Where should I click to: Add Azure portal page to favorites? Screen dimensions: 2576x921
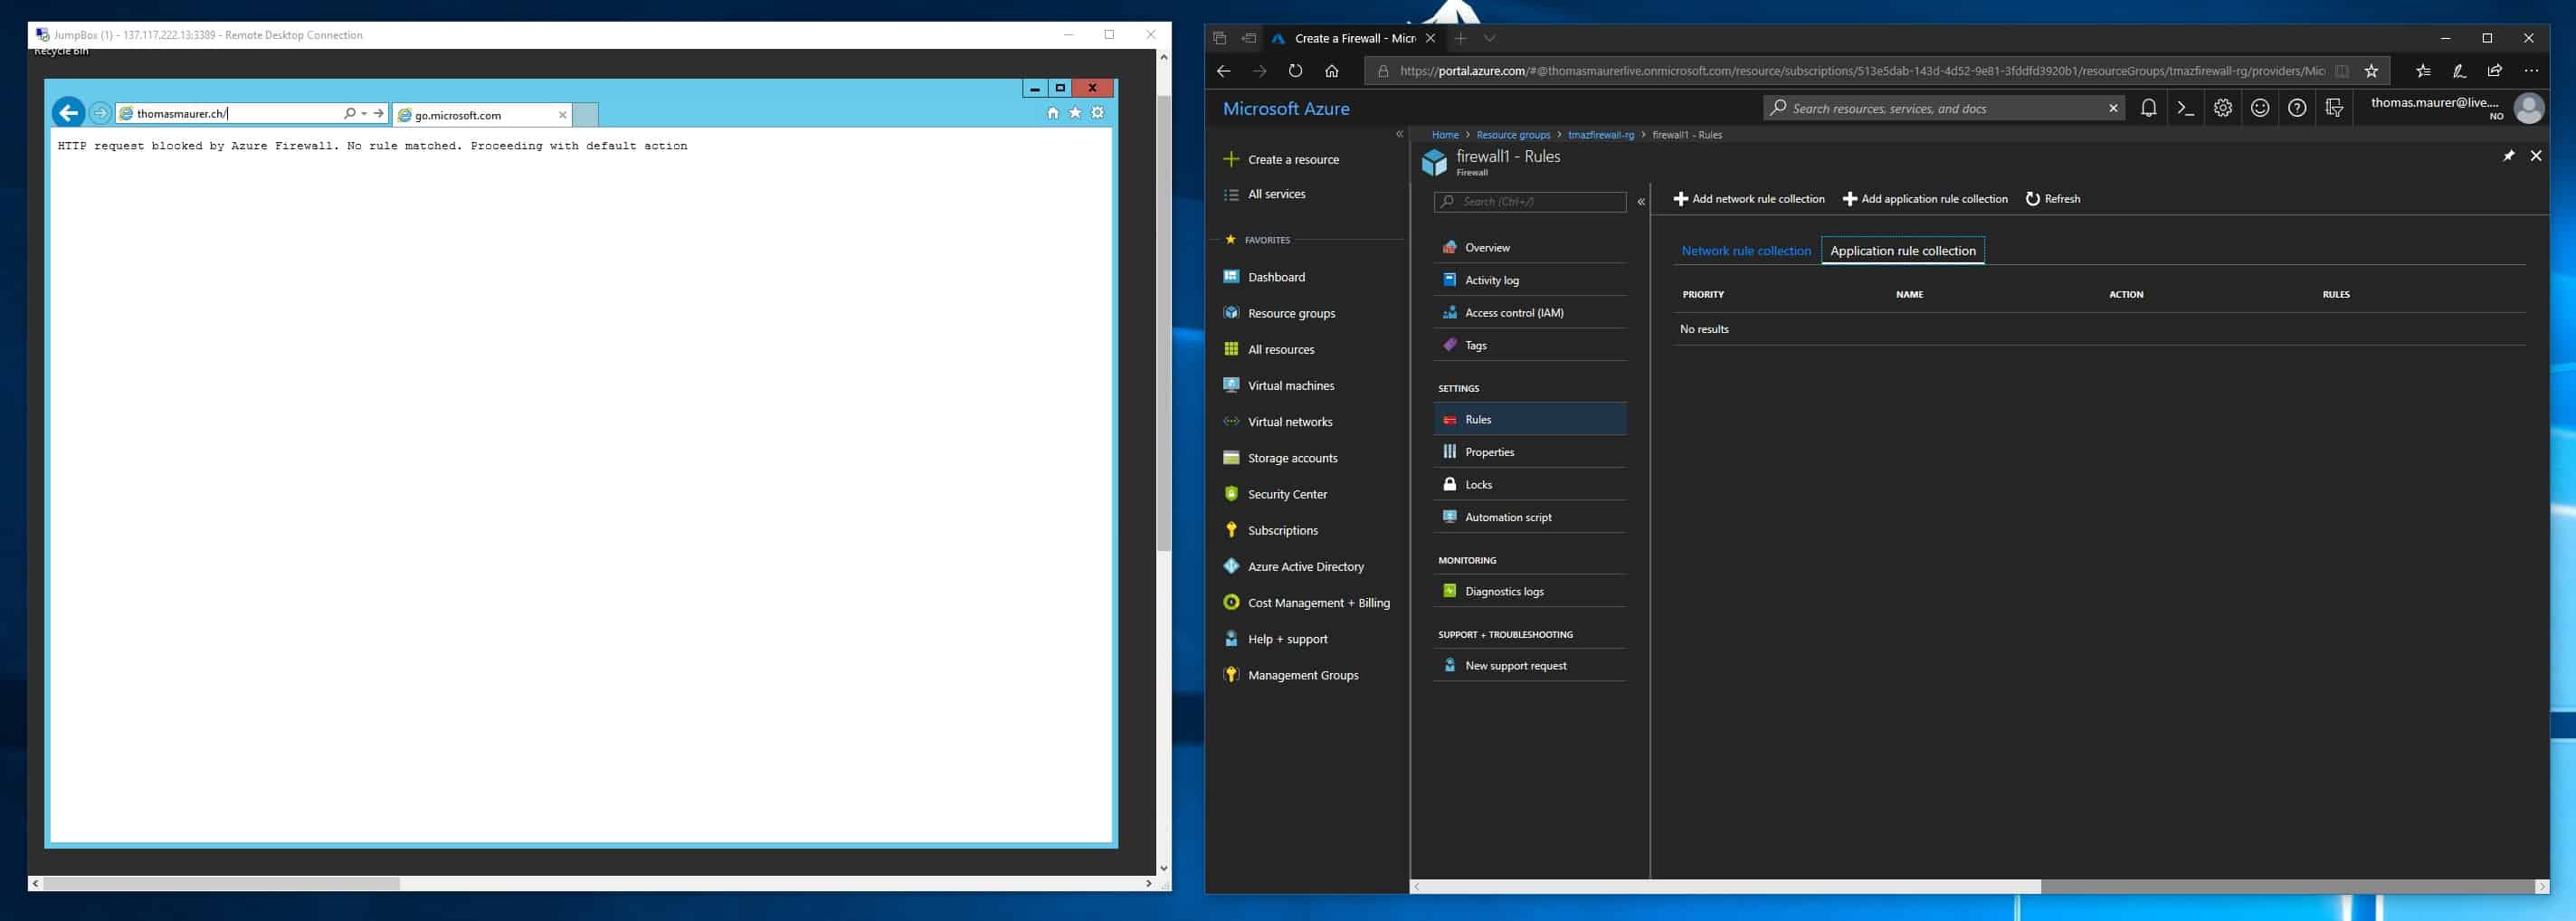coord(2371,71)
